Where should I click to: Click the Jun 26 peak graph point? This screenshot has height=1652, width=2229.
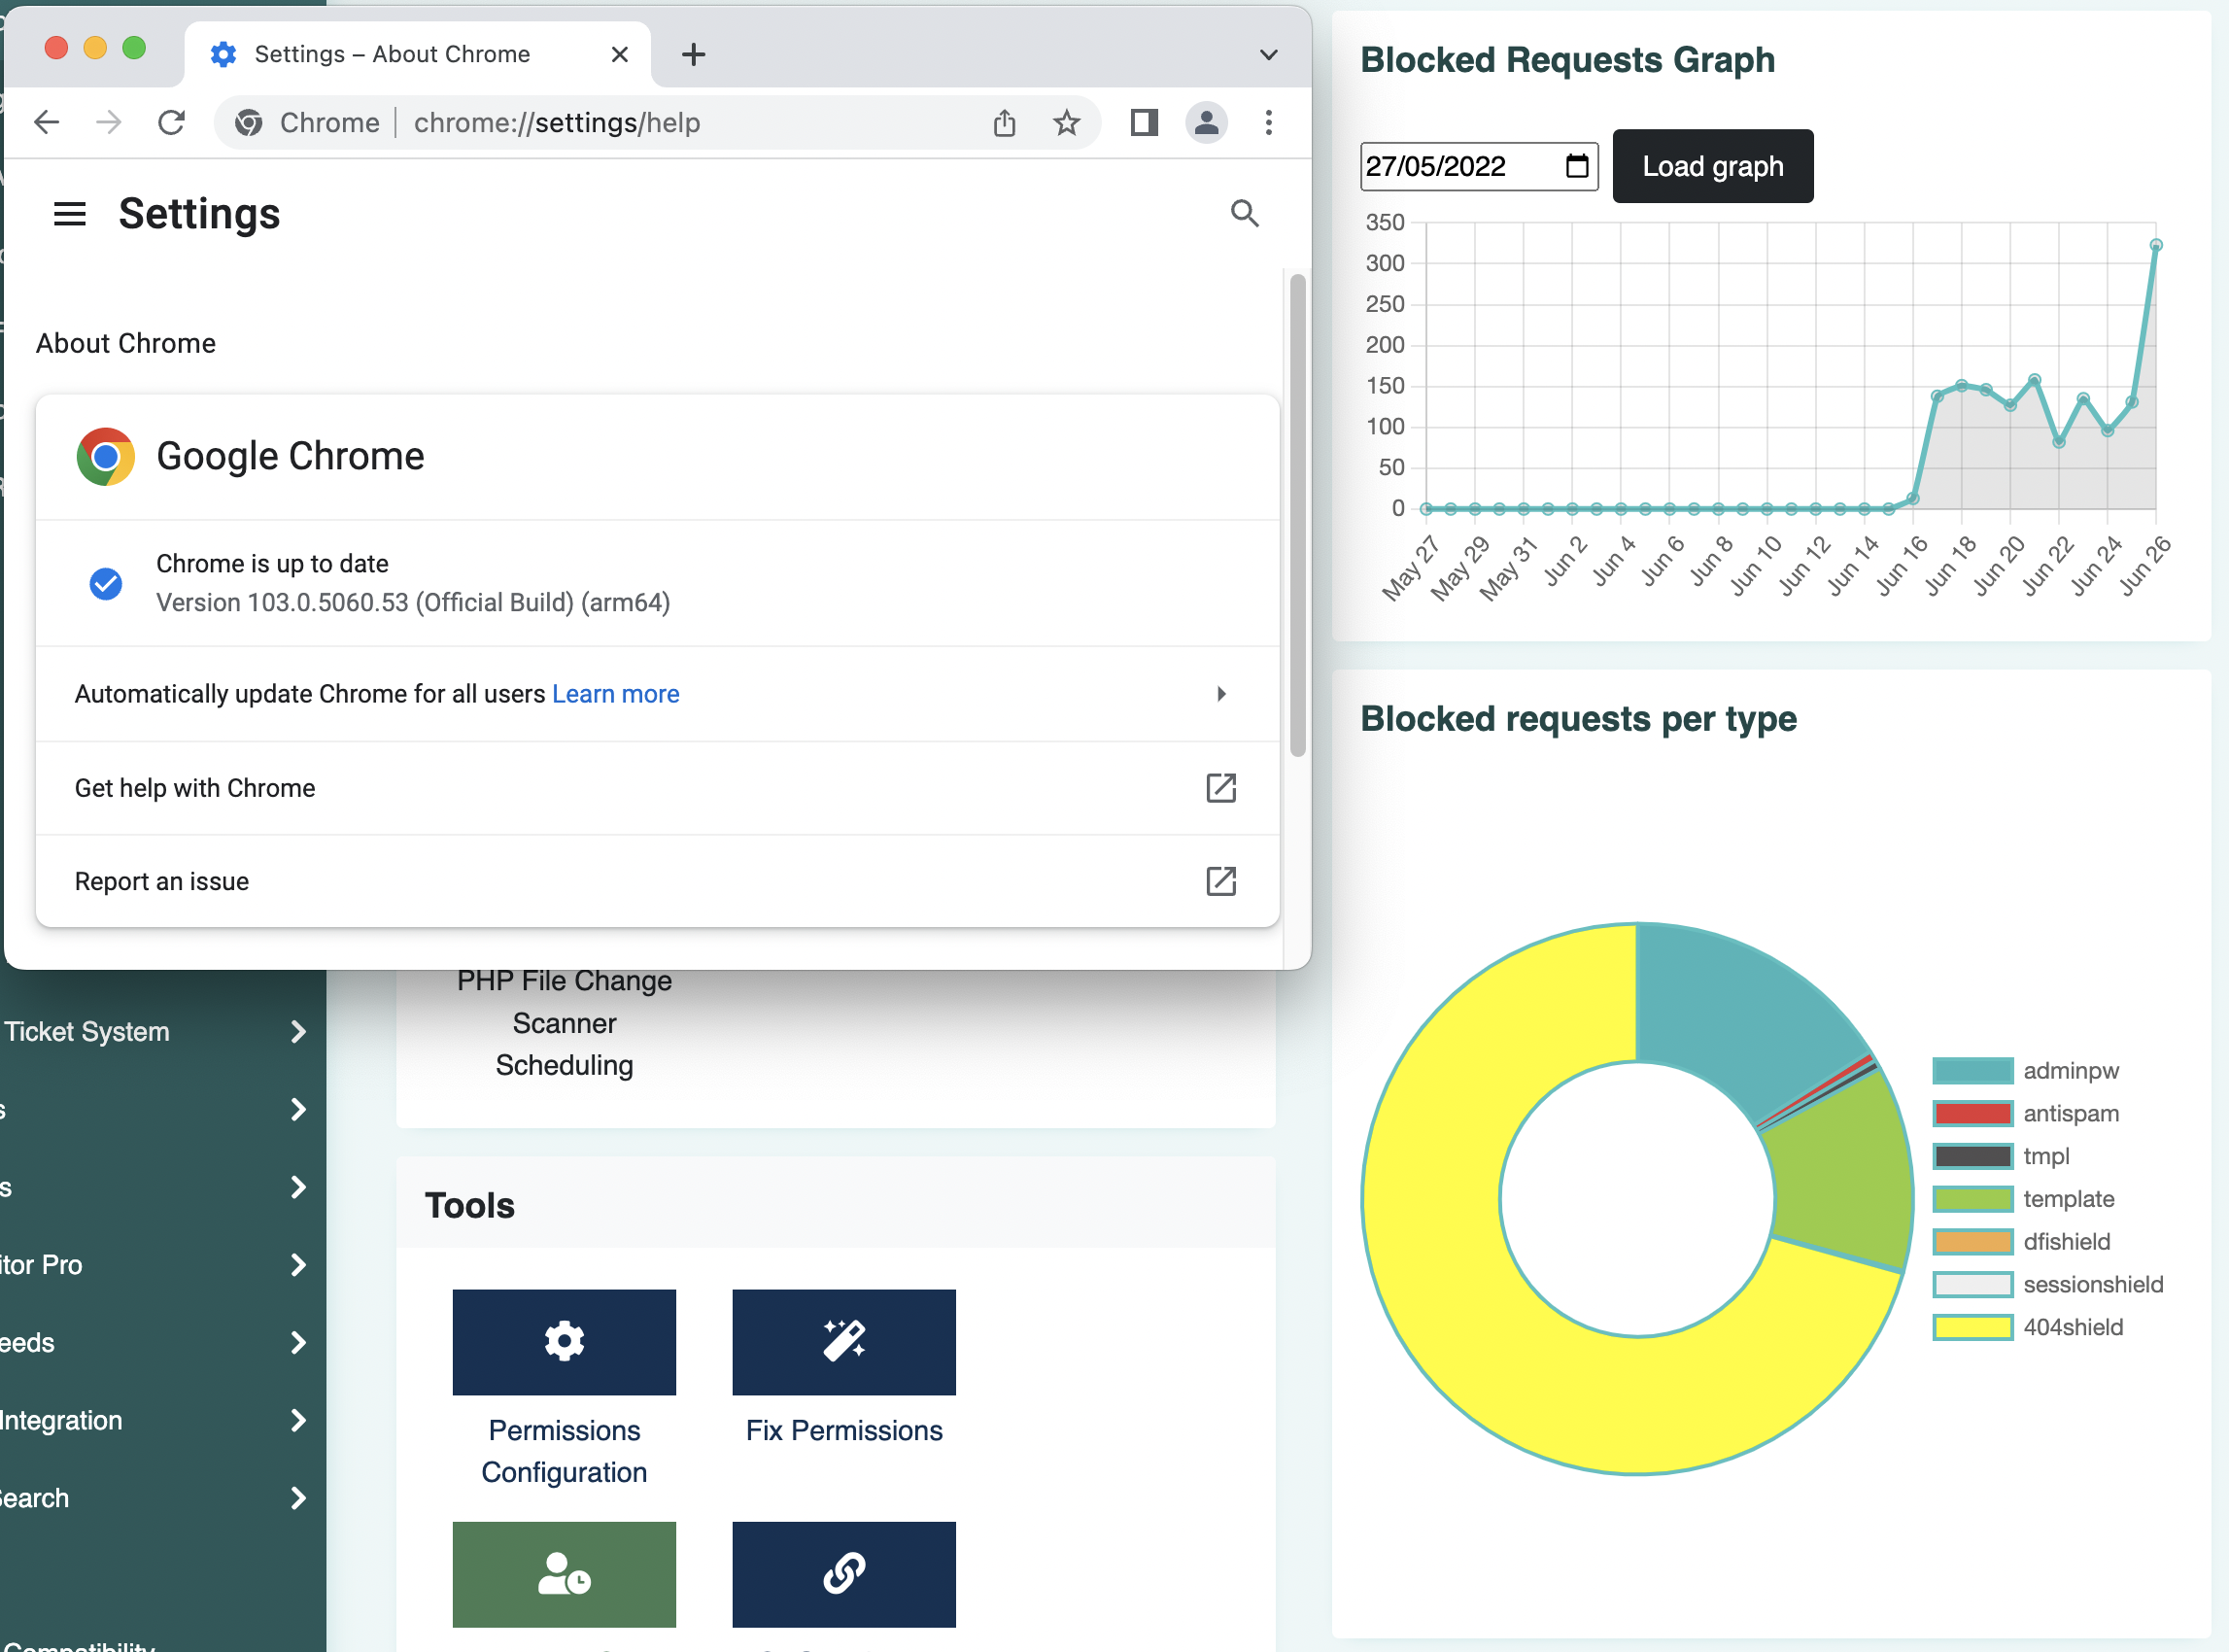[2155, 245]
